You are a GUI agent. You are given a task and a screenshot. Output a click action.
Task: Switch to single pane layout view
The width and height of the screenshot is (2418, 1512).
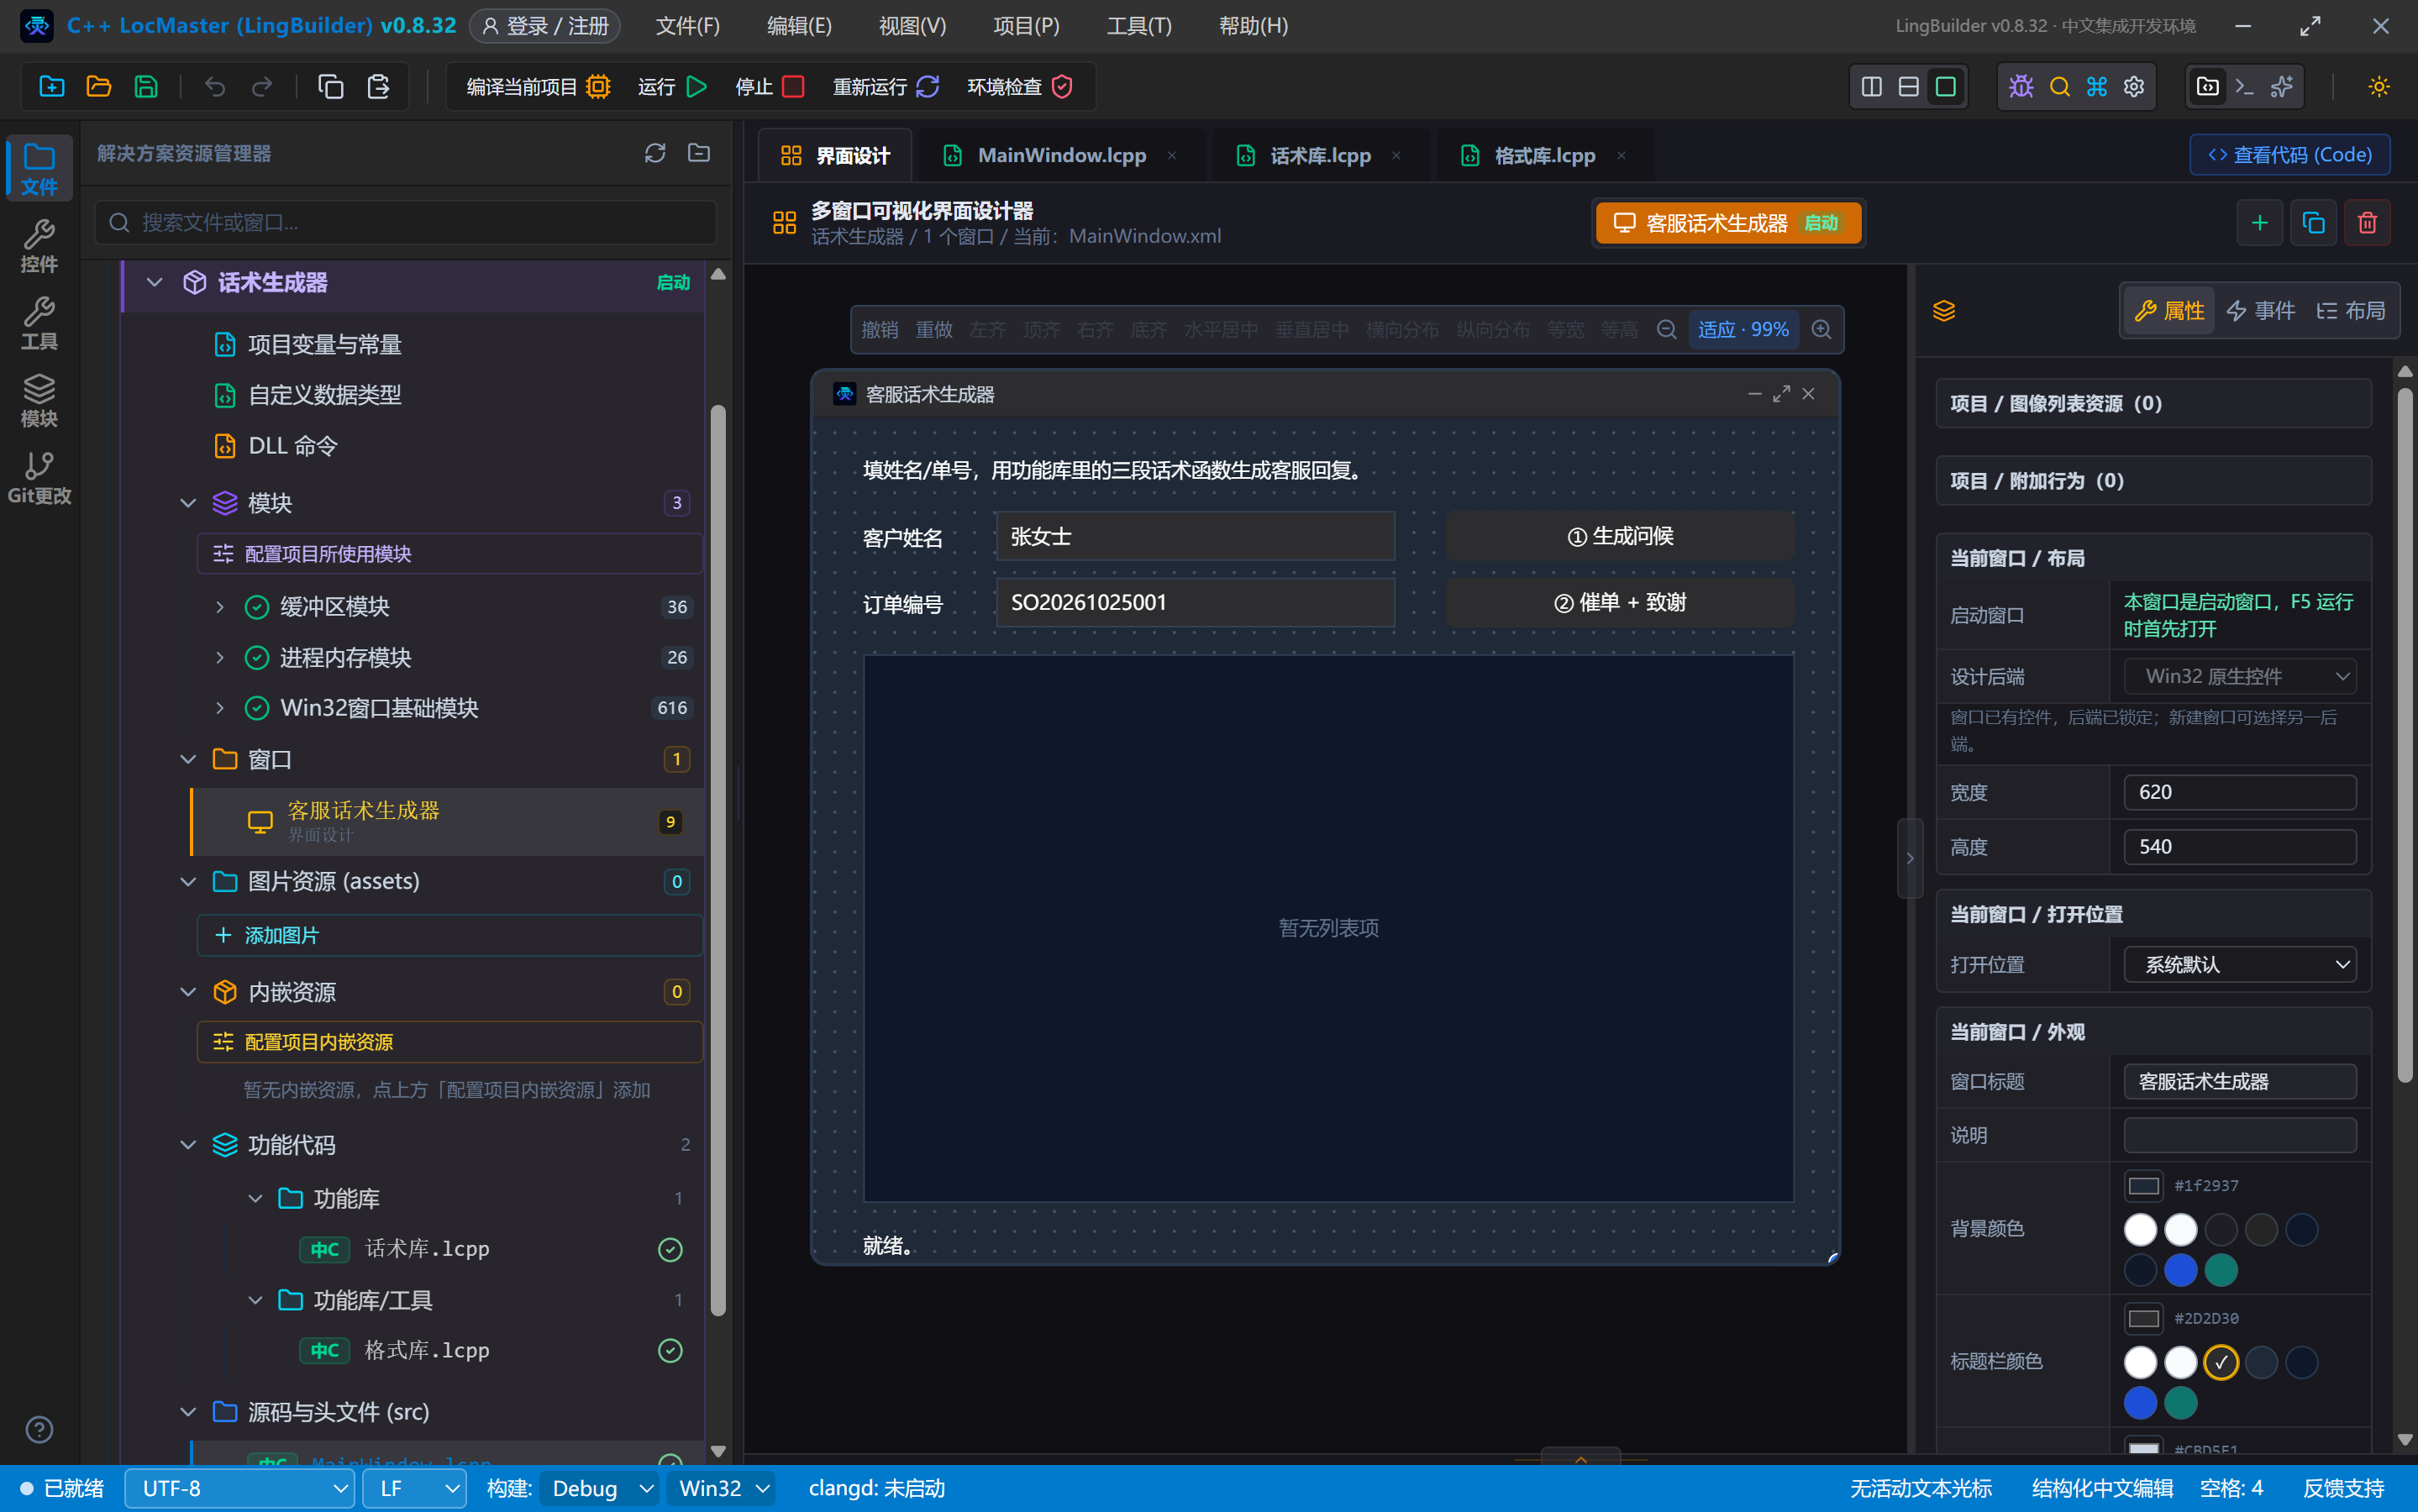point(1946,87)
